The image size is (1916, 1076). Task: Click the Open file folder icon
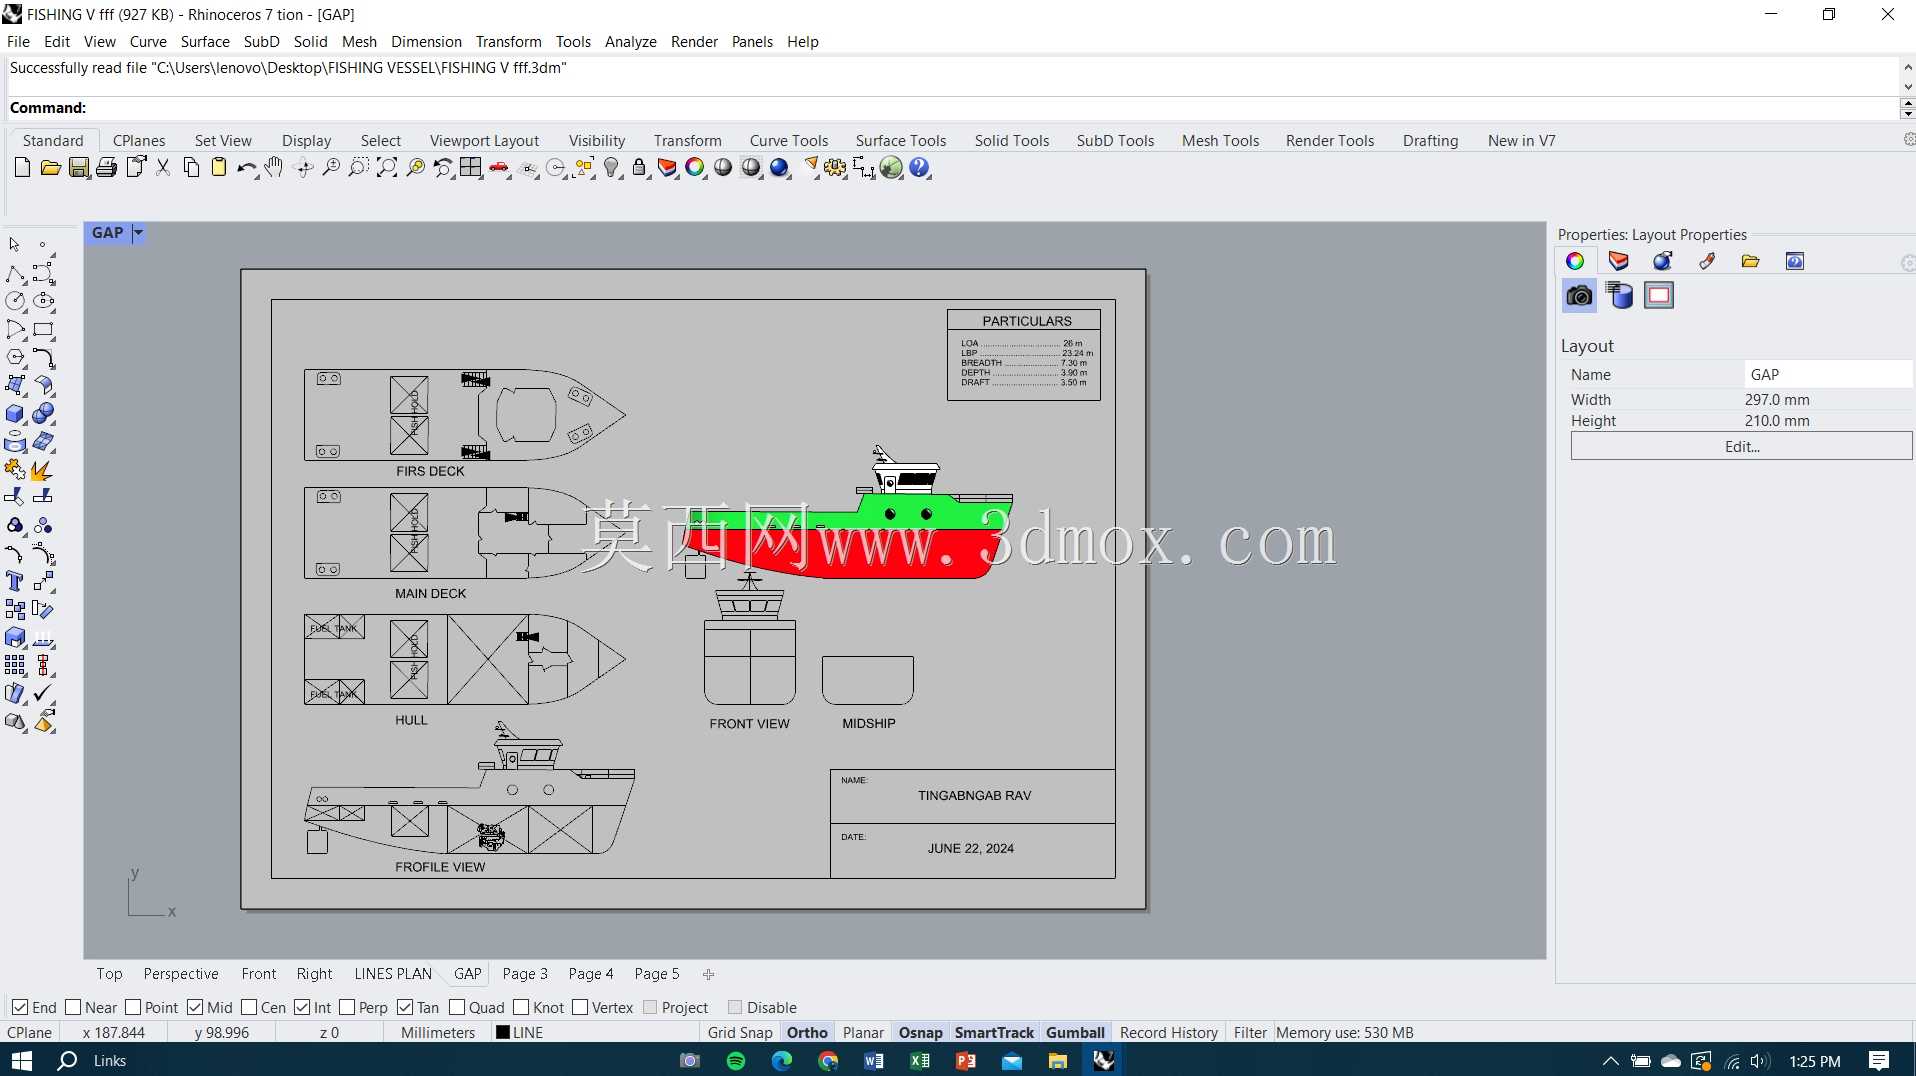click(x=50, y=168)
